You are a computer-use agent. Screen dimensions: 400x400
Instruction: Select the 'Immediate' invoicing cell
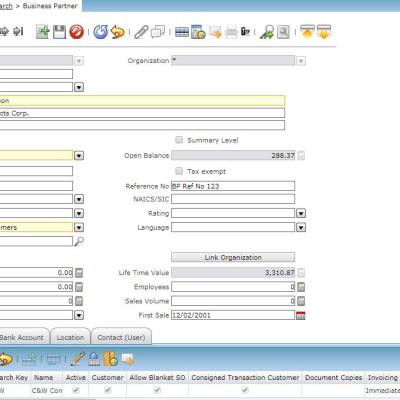(x=383, y=390)
